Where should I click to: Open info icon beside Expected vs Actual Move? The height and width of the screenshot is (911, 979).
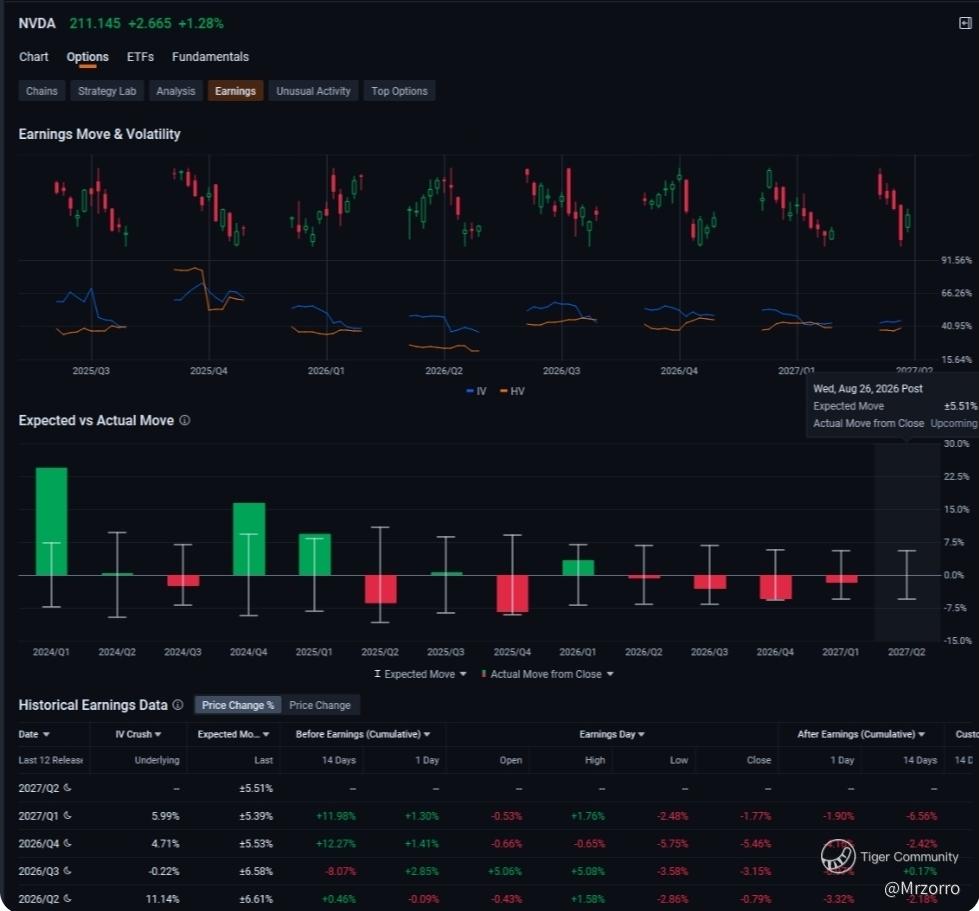coord(185,420)
